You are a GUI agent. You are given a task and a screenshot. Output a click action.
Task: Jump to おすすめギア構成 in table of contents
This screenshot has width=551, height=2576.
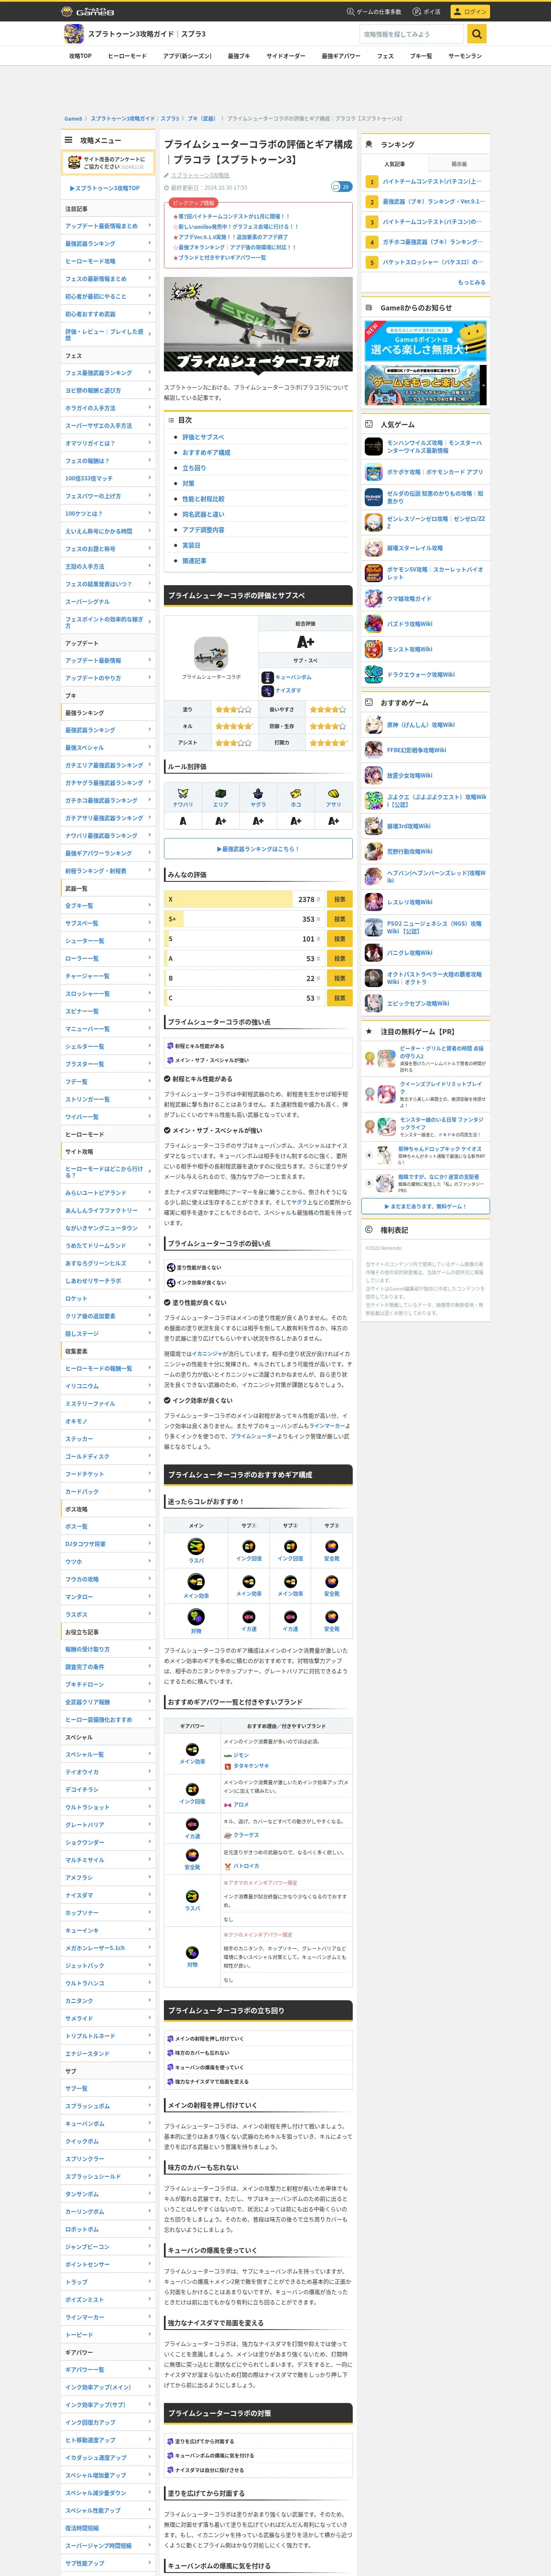(x=206, y=452)
